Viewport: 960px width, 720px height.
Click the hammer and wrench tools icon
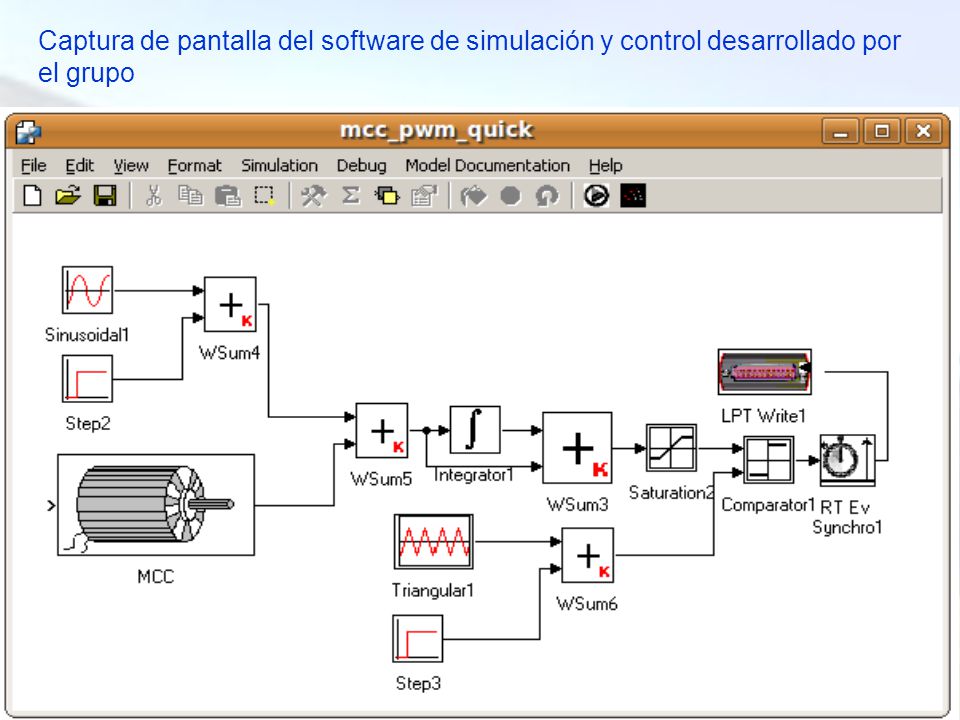coord(313,196)
